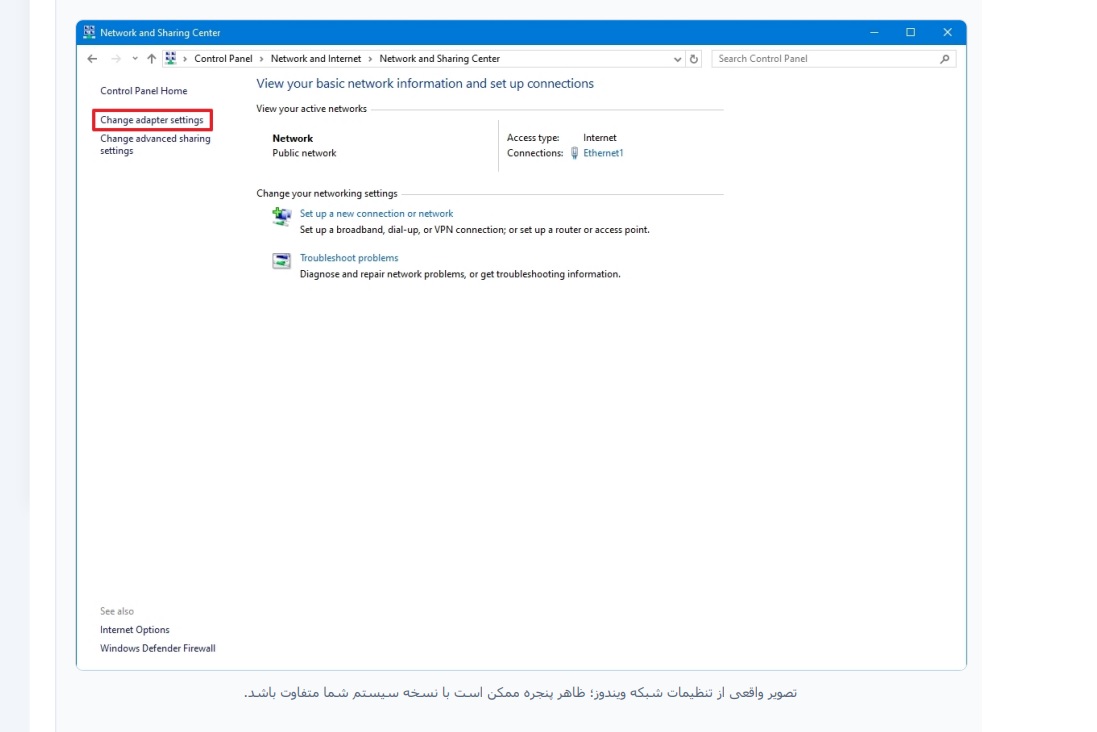This screenshot has width=1097, height=732.
Task: Expand chevron after Network and Internet breadcrumb
Action: pyautogui.click(x=370, y=59)
